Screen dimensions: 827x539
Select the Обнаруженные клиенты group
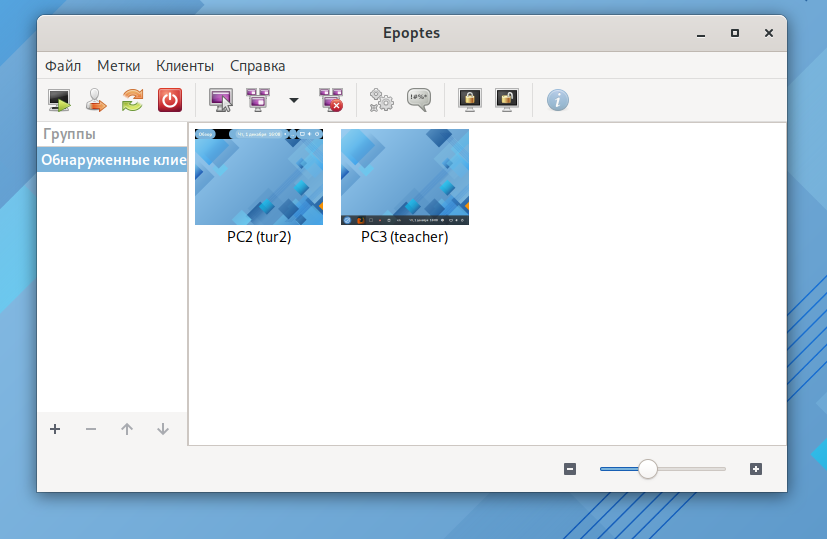tap(112, 160)
